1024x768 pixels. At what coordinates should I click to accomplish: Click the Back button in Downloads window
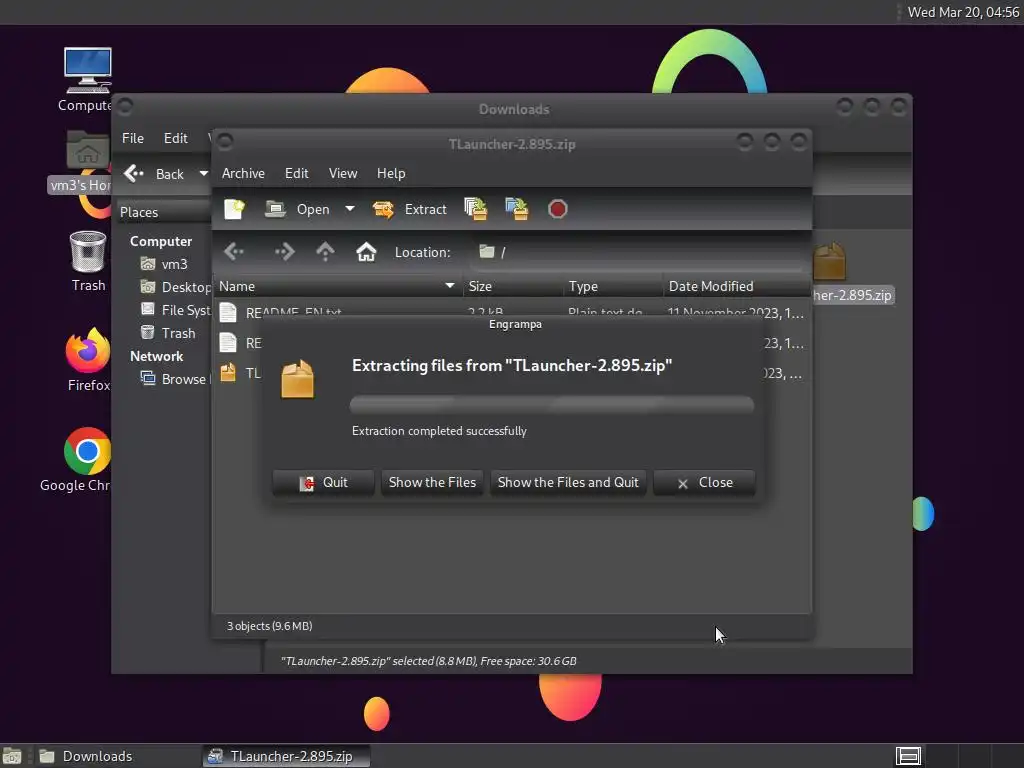click(154, 174)
